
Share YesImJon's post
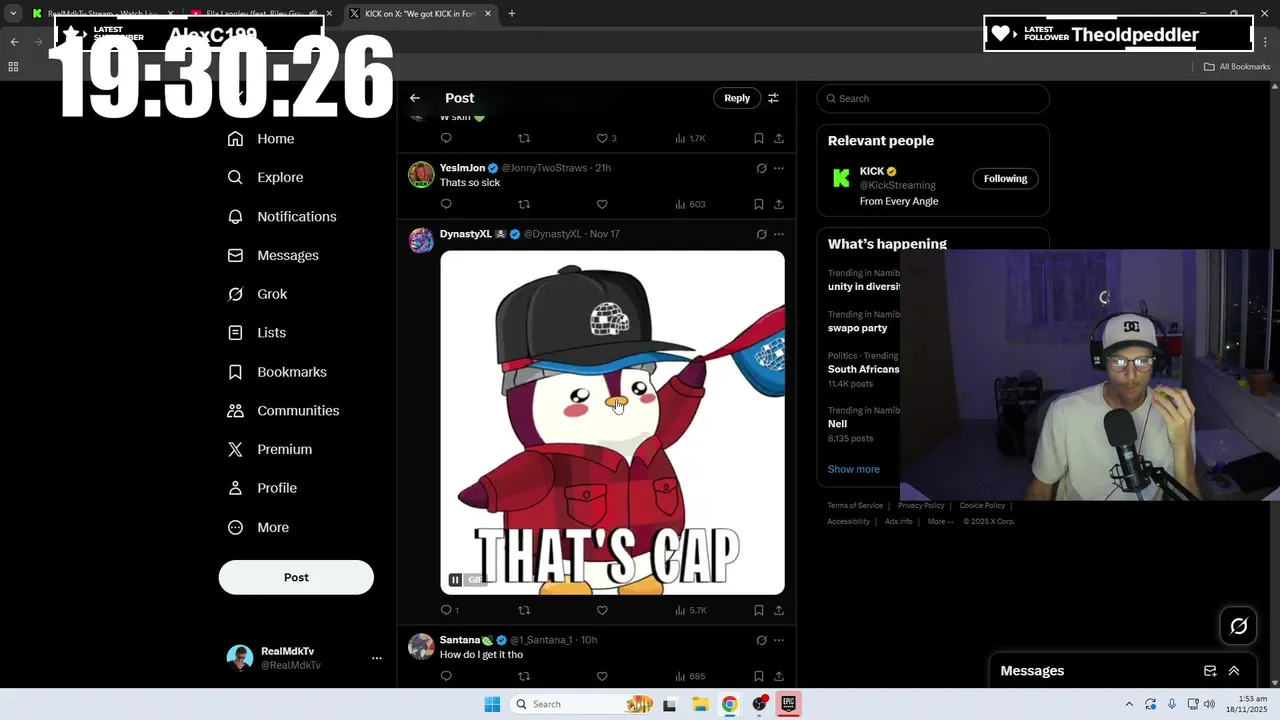point(779,204)
